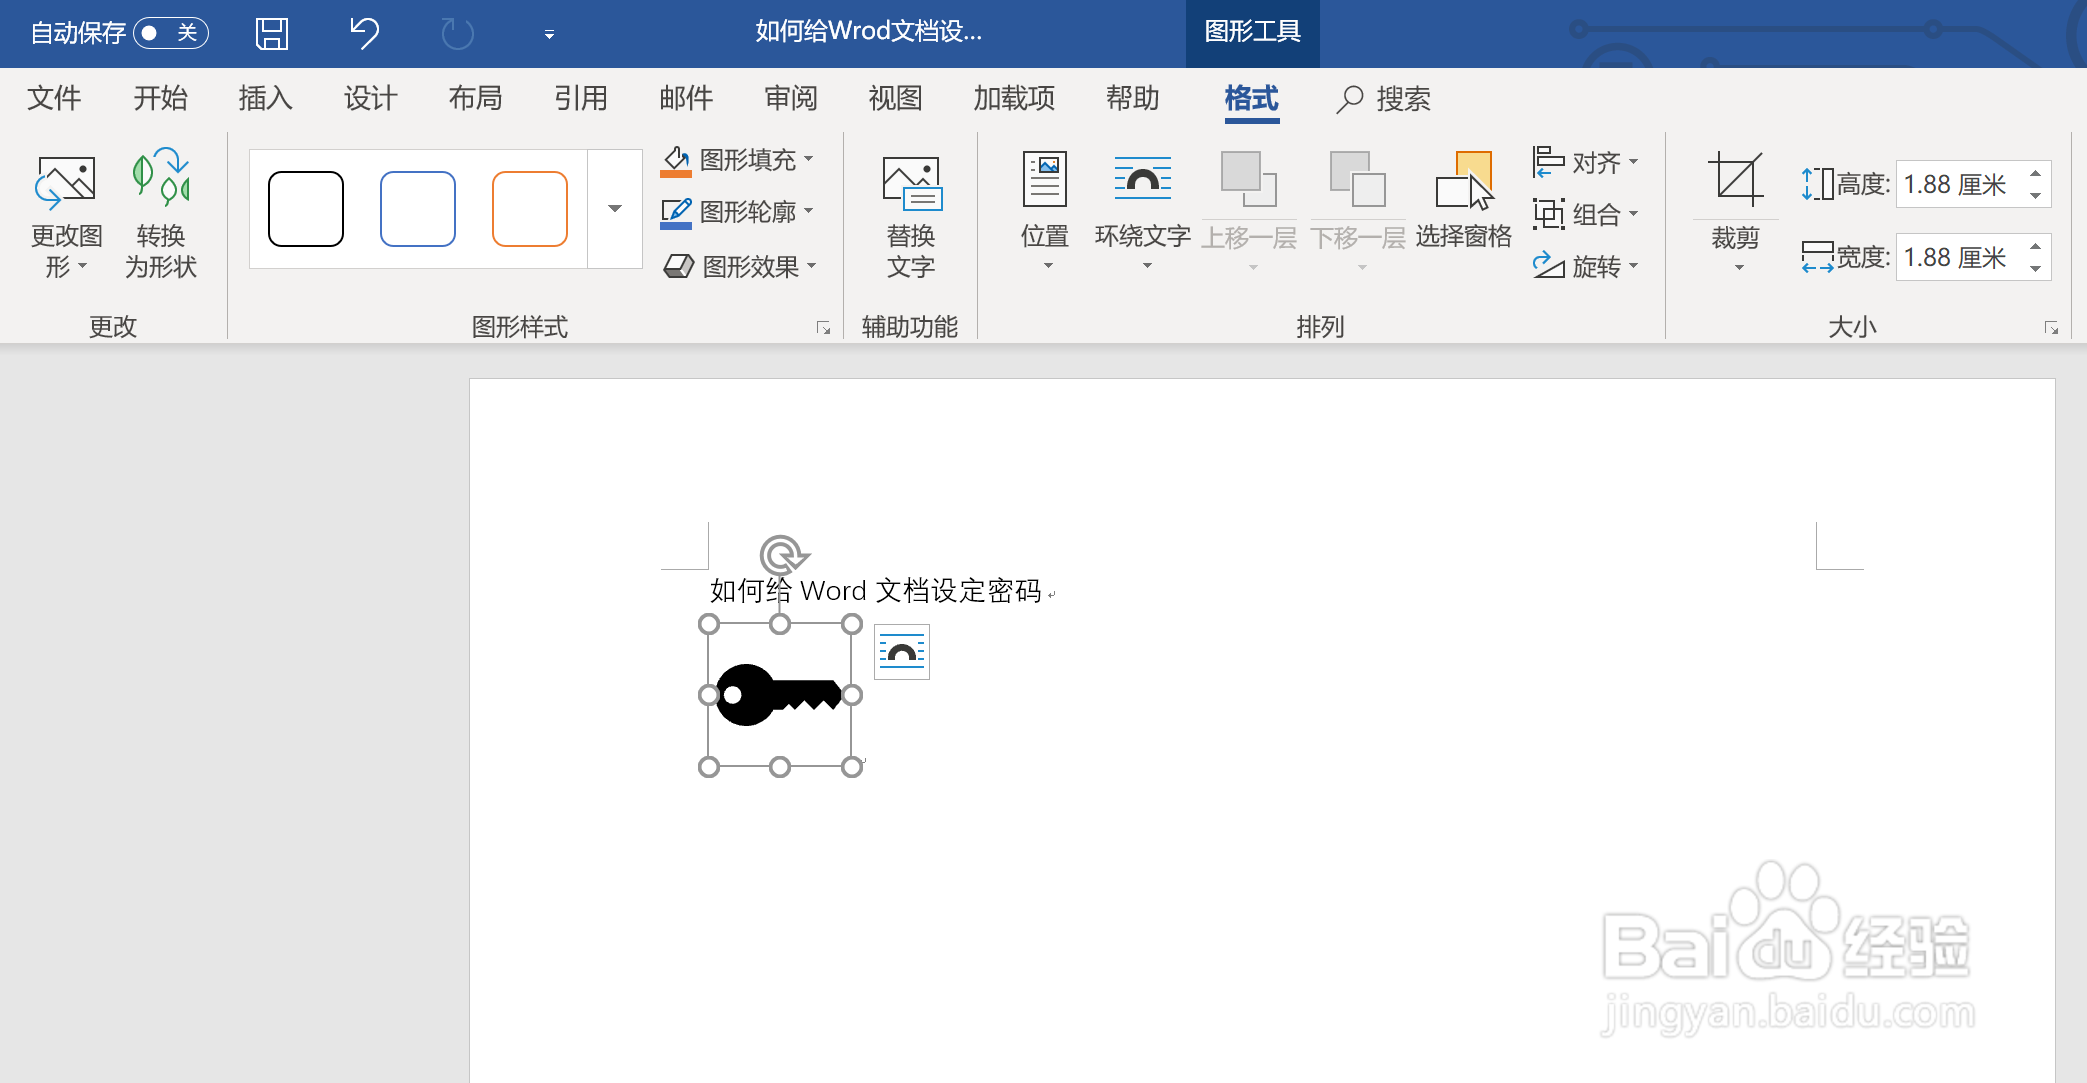
Task: Open the 图形效果 dropdown arrow
Action: 812,266
